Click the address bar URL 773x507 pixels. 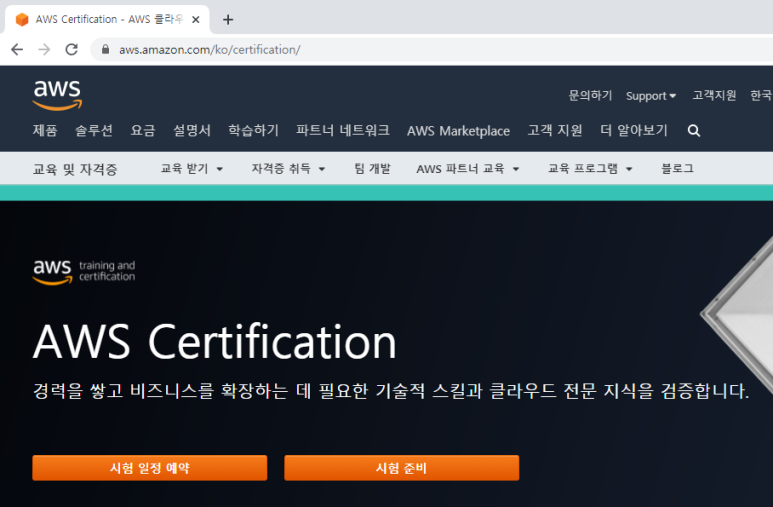pos(210,50)
